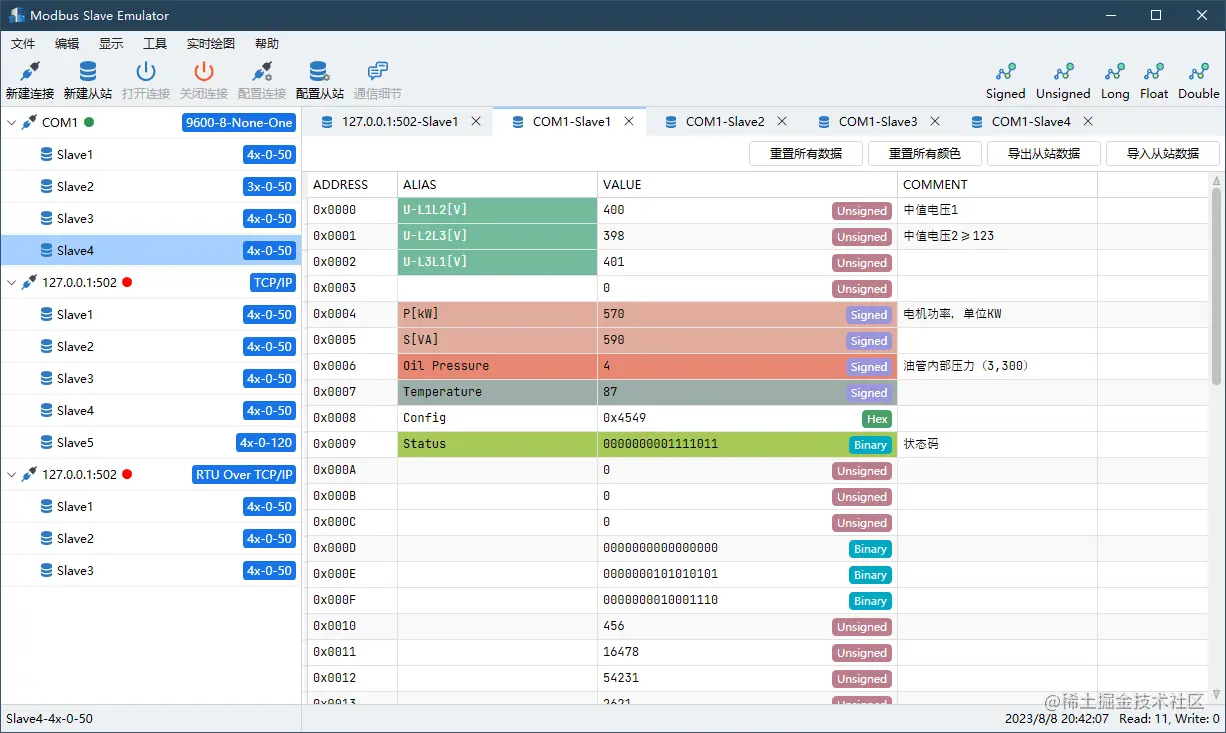Click the 3x-0-50 badge of Slave2
The image size is (1226, 733).
(269, 186)
